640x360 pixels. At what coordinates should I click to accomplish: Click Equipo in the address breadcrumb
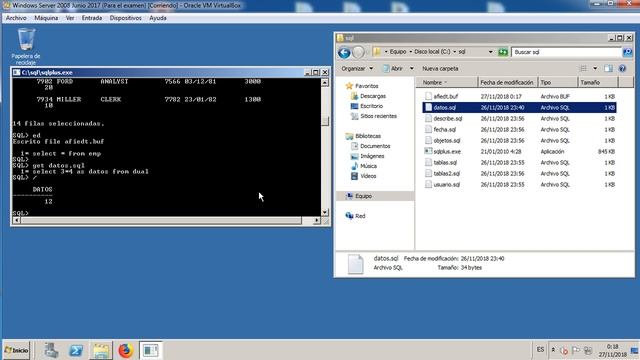[398, 52]
